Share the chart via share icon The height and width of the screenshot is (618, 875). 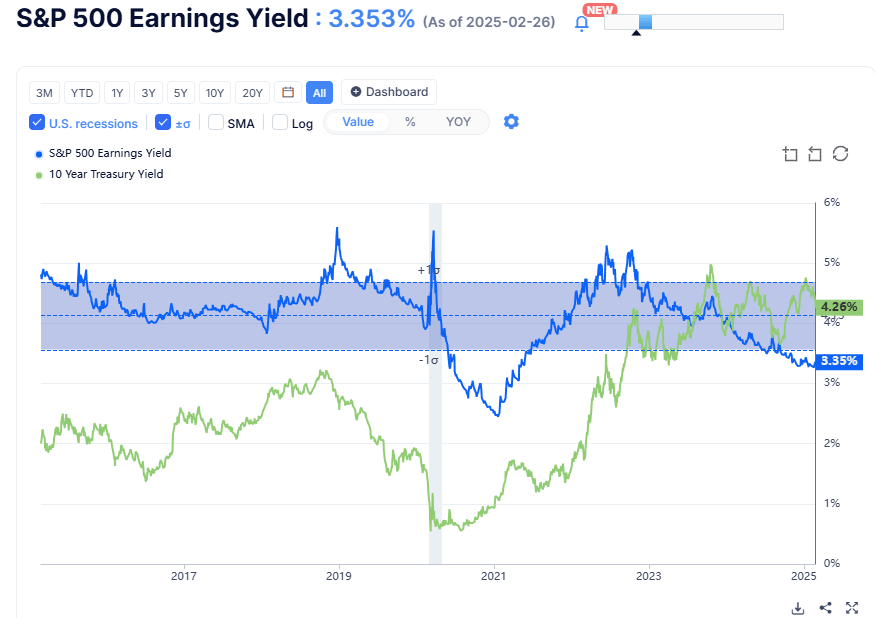coord(825,607)
